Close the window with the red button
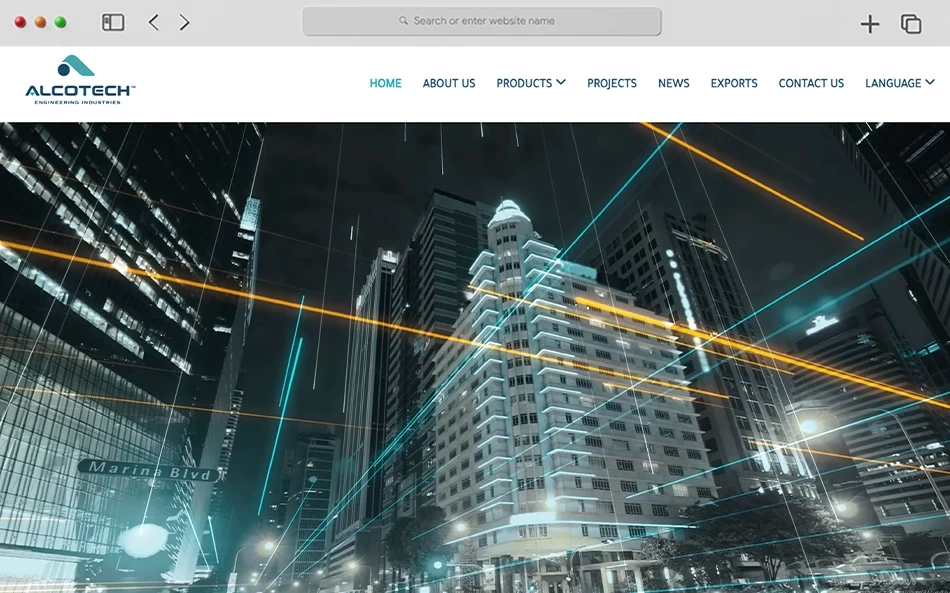This screenshot has height=593, width=950. pyautogui.click(x=20, y=22)
